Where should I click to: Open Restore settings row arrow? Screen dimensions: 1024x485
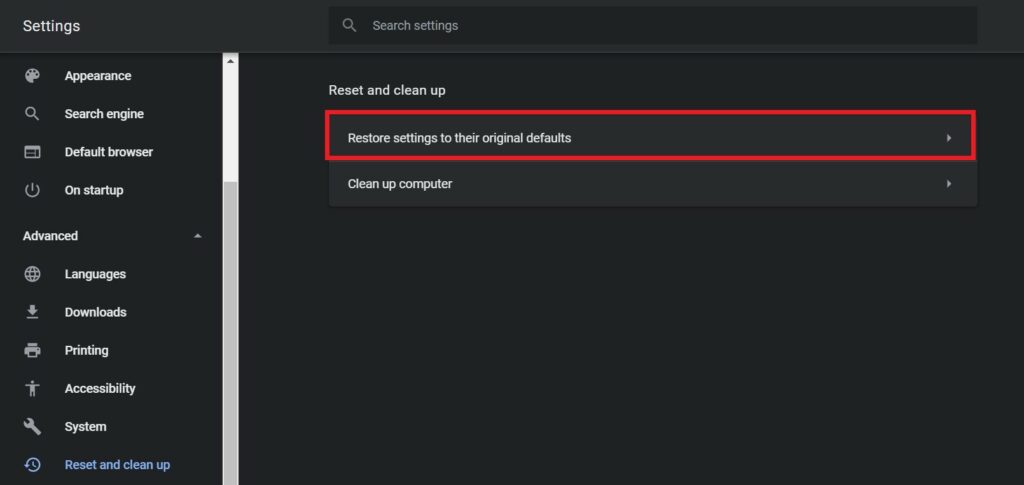pyautogui.click(x=949, y=138)
